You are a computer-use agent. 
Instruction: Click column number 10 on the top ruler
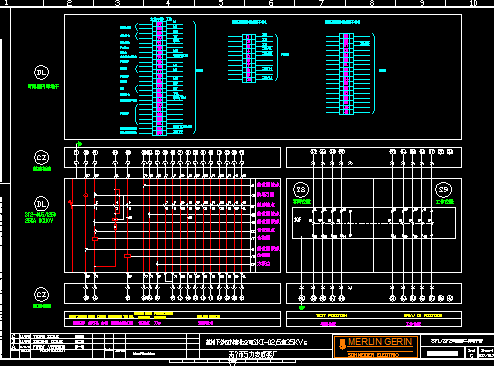click(473, 3)
